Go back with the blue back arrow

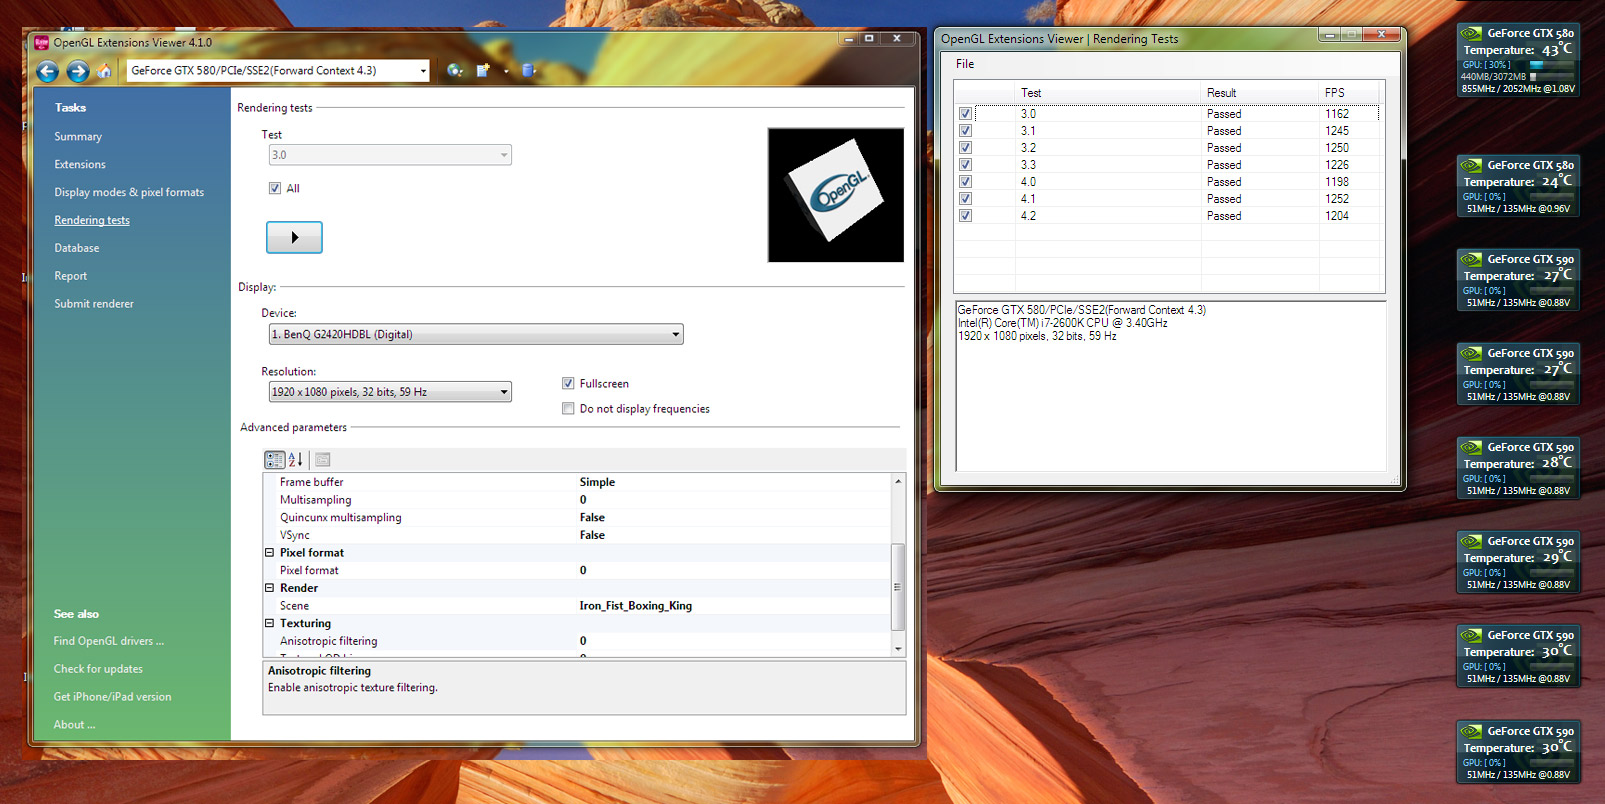click(47, 71)
